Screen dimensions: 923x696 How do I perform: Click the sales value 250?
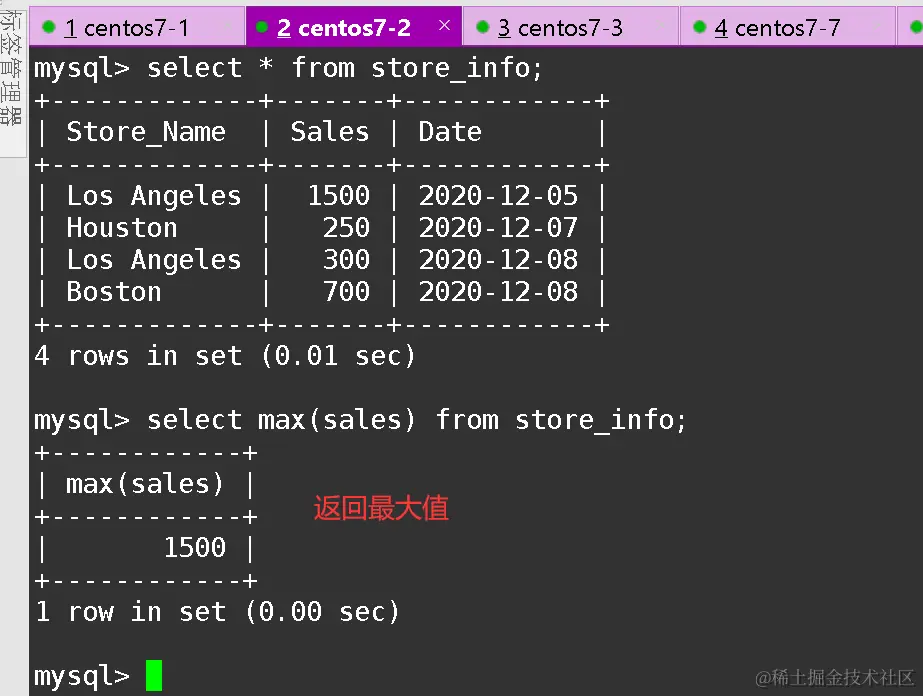346,228
